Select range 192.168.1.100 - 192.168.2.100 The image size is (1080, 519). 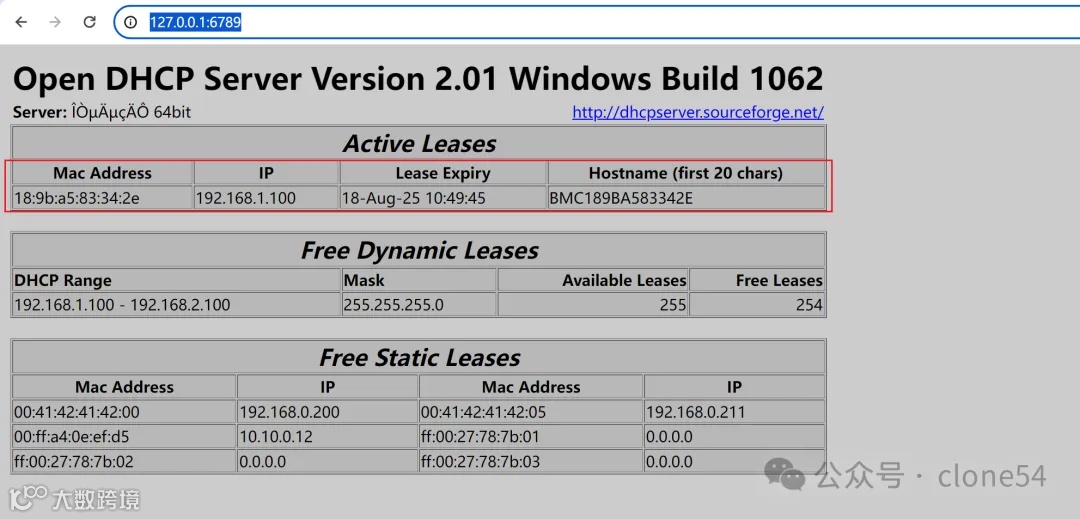click(x=122, y=304)
